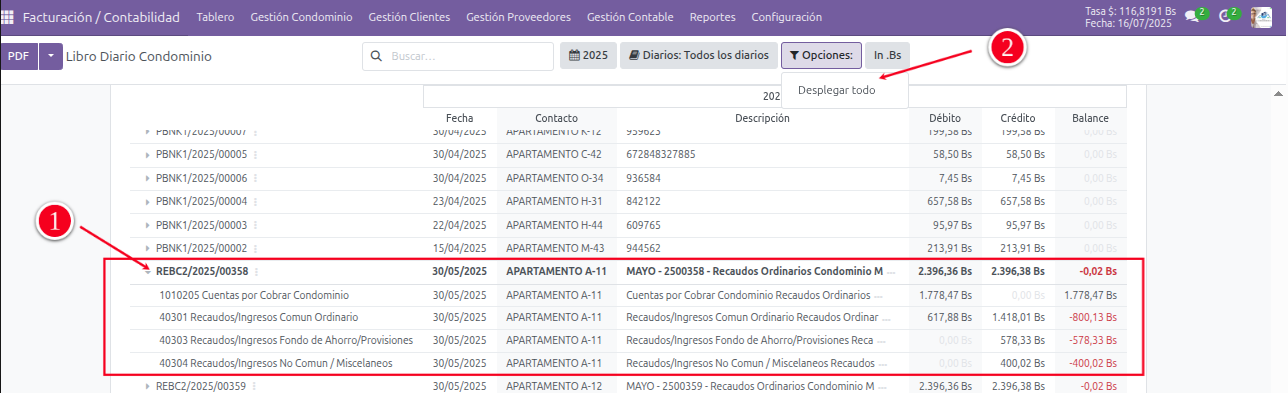
Task: Click contact APARTAMENTO H-44
Action: click(554, 225)
